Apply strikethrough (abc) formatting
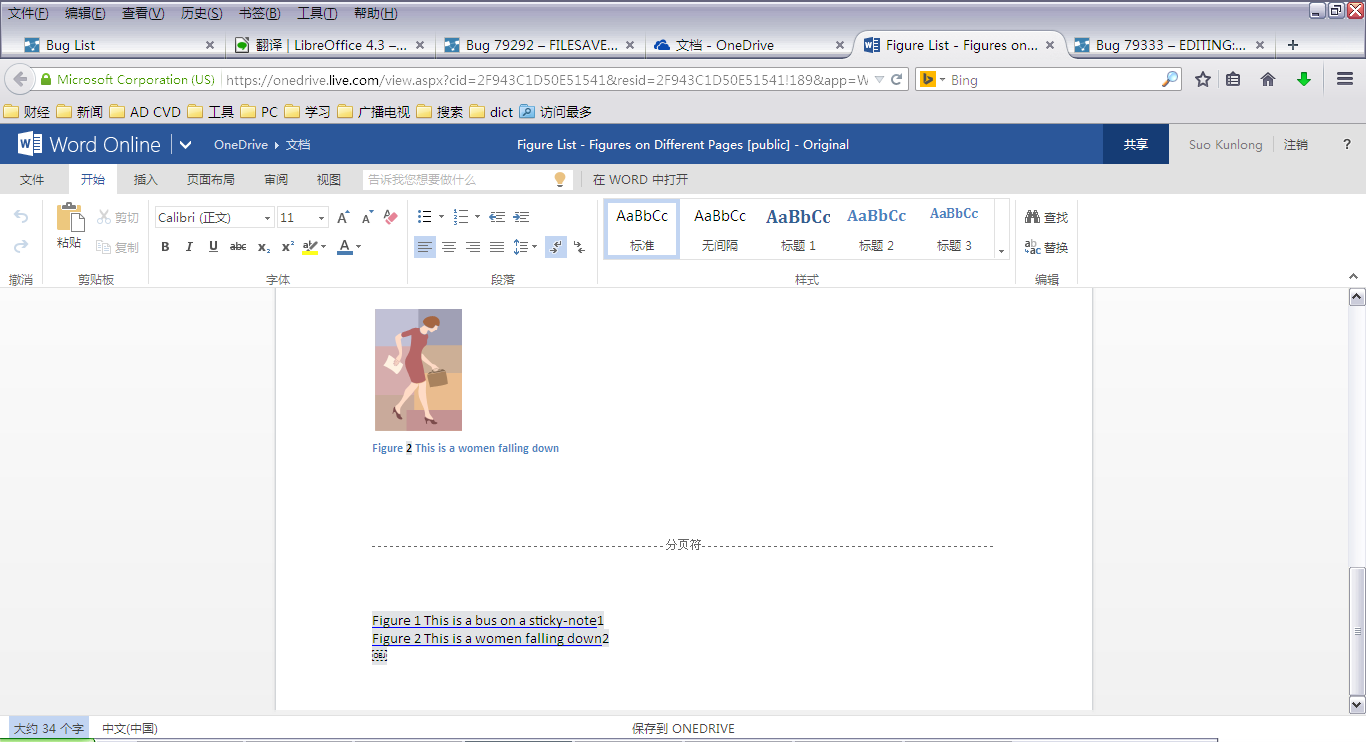This screenshot has width=1366, height=742. pos(238,247)
